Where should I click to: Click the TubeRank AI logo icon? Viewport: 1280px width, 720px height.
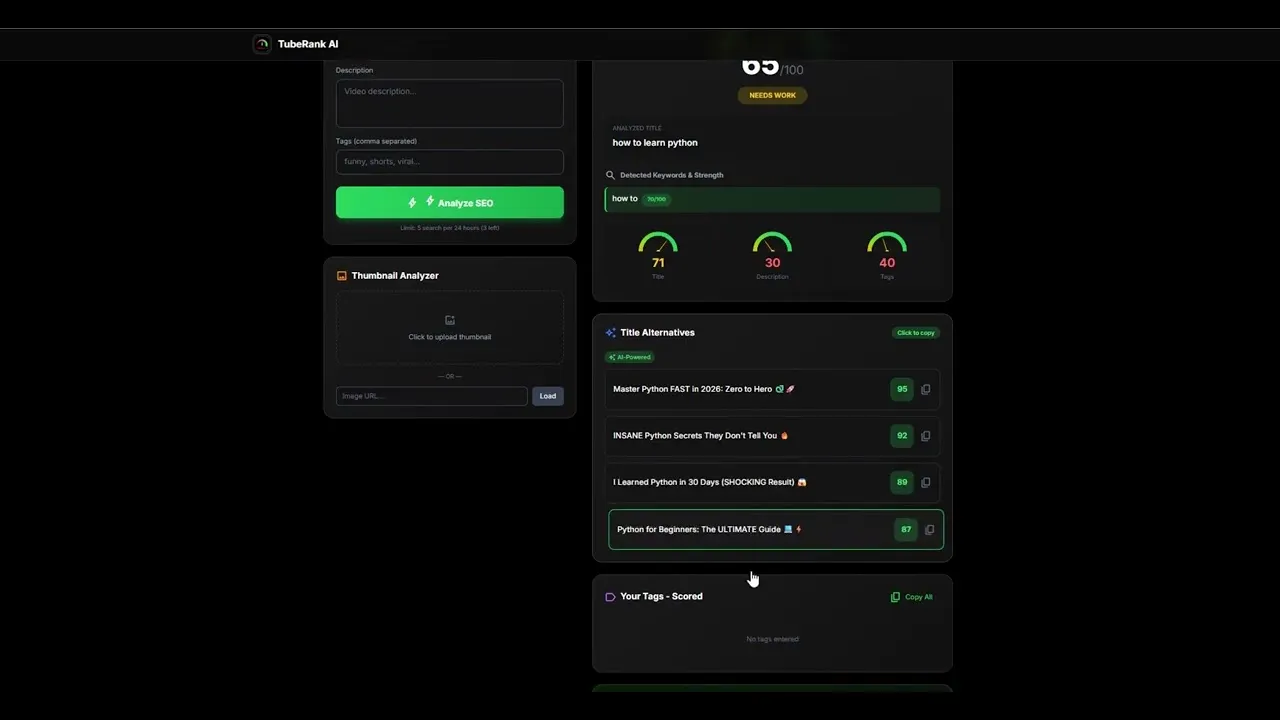point(262,44)
